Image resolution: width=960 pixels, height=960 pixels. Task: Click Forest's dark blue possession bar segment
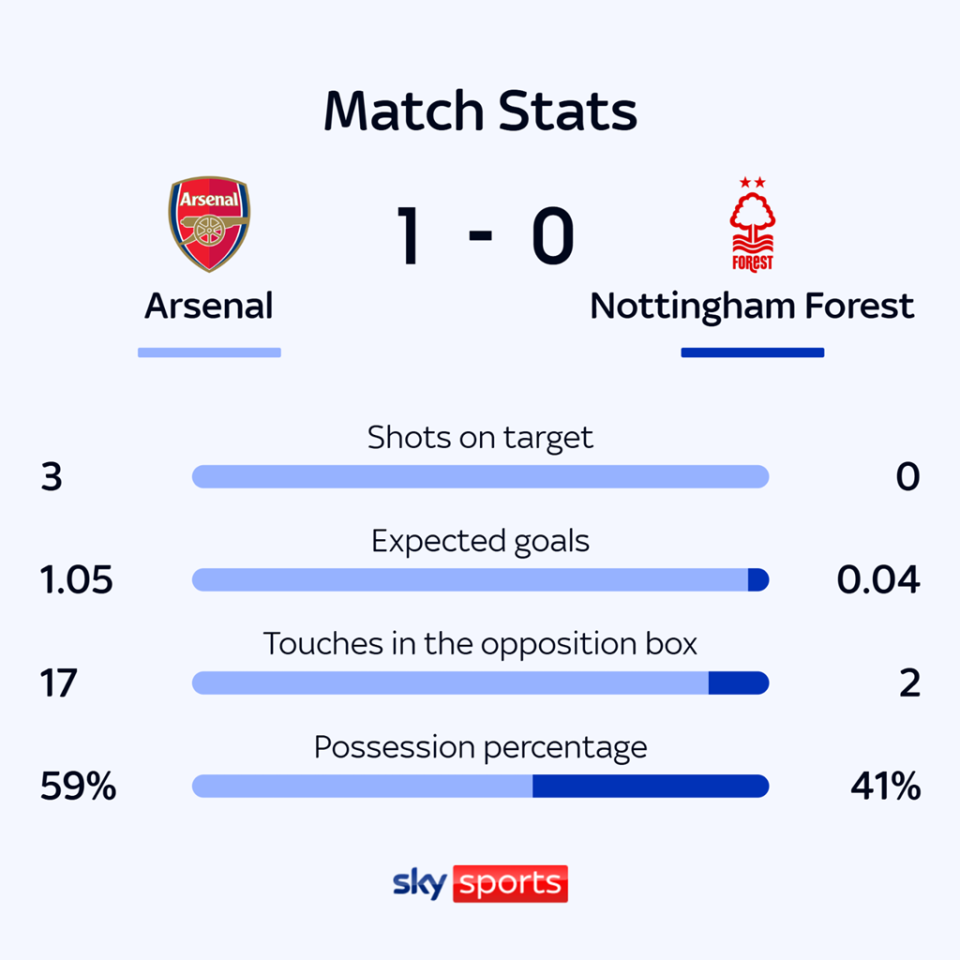click(x=650, y=786)
